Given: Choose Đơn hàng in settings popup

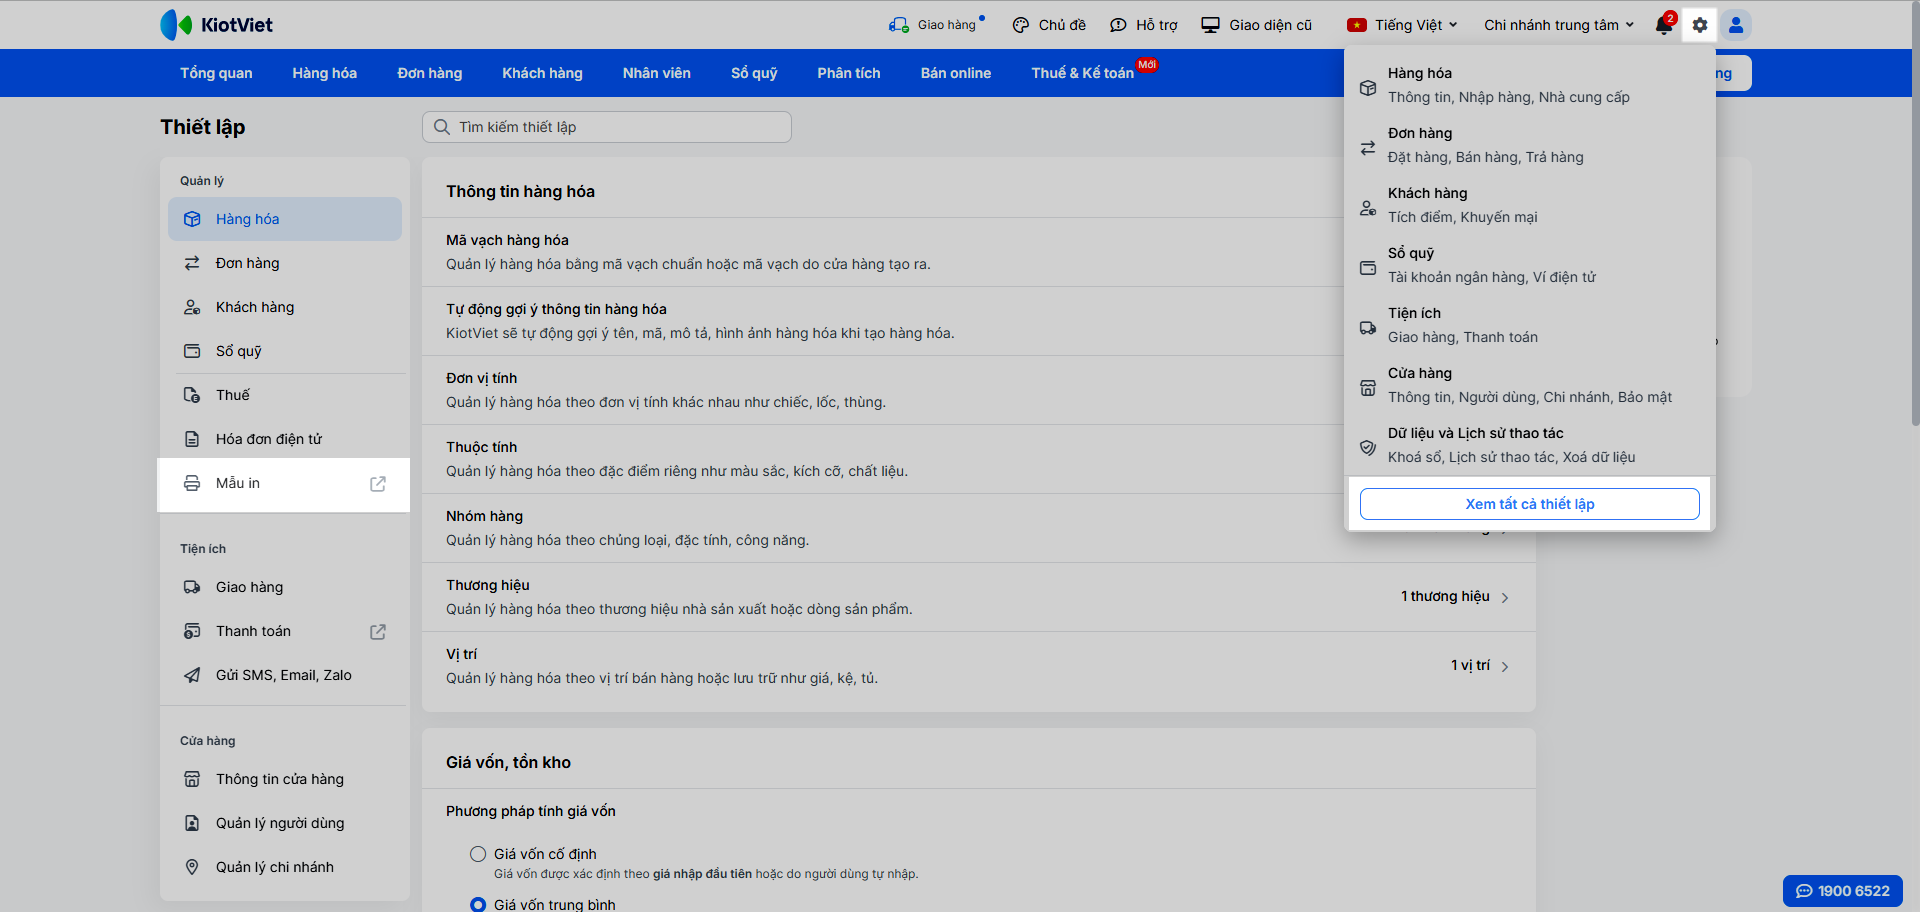Looking at the screenshot, I should [x=1530, y=145].
